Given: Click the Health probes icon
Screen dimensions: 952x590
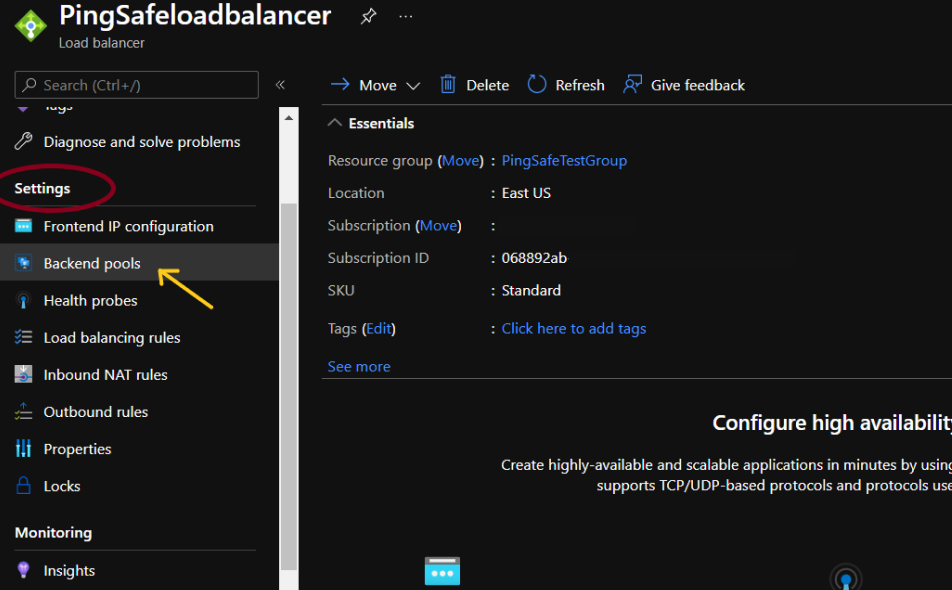Looking at the screenshot, I should coord(24,301).
